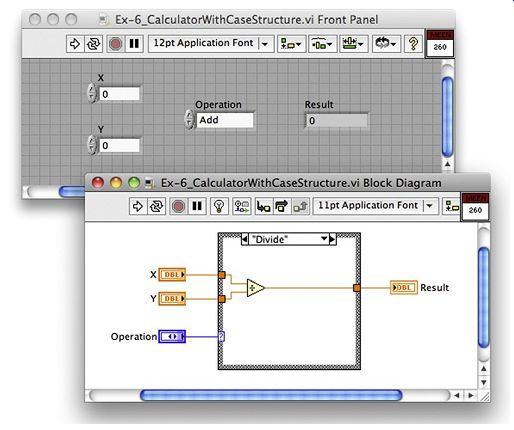
Task: Click Step Into debugging icon
Action: pos(263,206)
